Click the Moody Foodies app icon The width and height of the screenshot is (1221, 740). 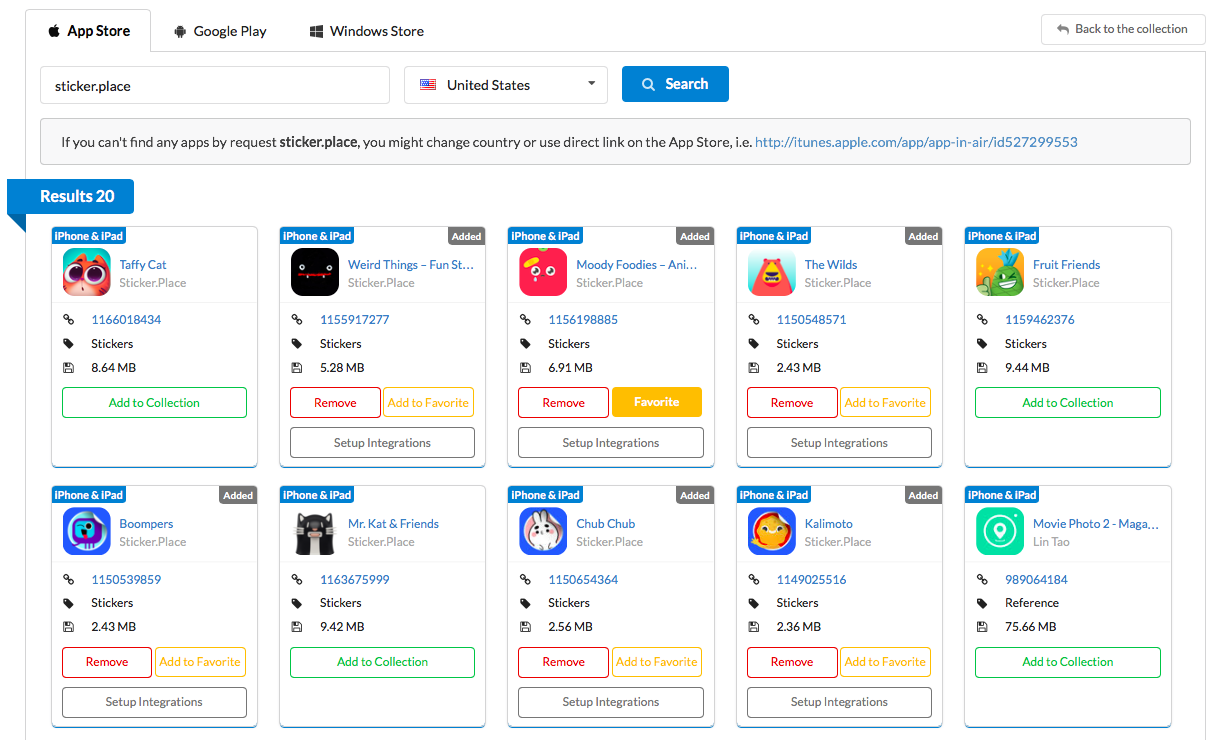pyautogui.click(x=544, y=273)
